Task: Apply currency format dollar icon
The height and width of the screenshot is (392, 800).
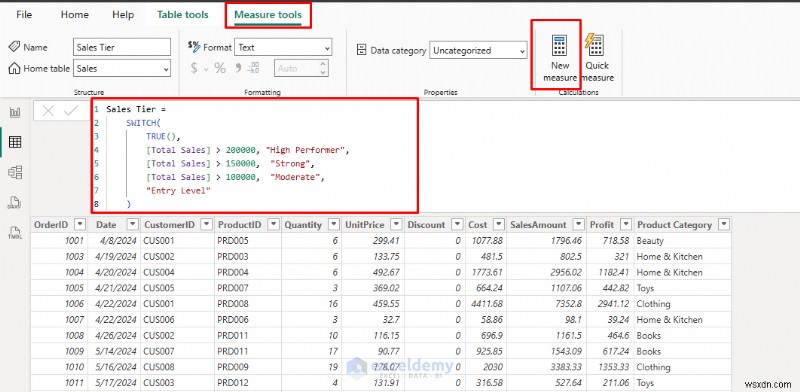Action: 194,68
